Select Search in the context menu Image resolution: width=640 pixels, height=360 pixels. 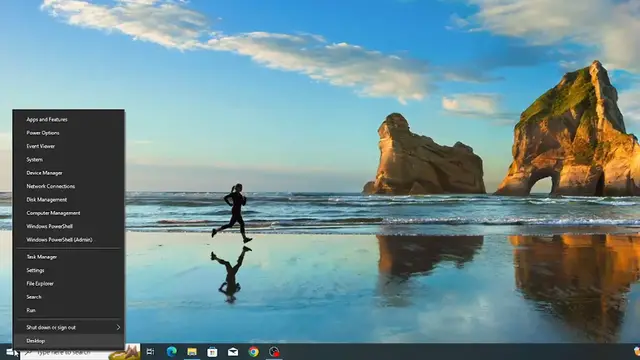[x=69, y=297]
